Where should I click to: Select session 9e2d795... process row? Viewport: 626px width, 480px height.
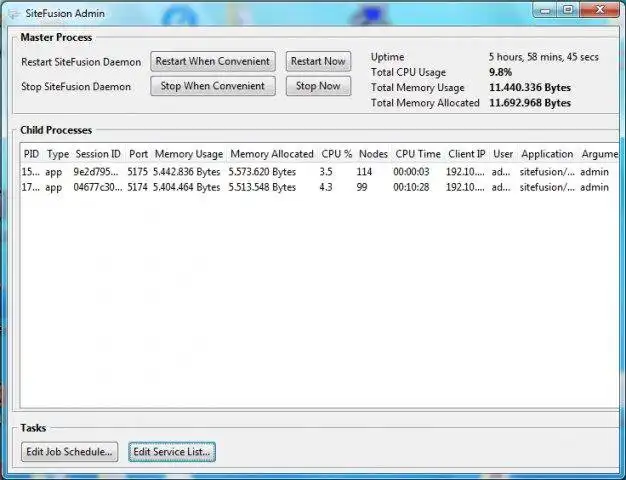pos(319,172)
